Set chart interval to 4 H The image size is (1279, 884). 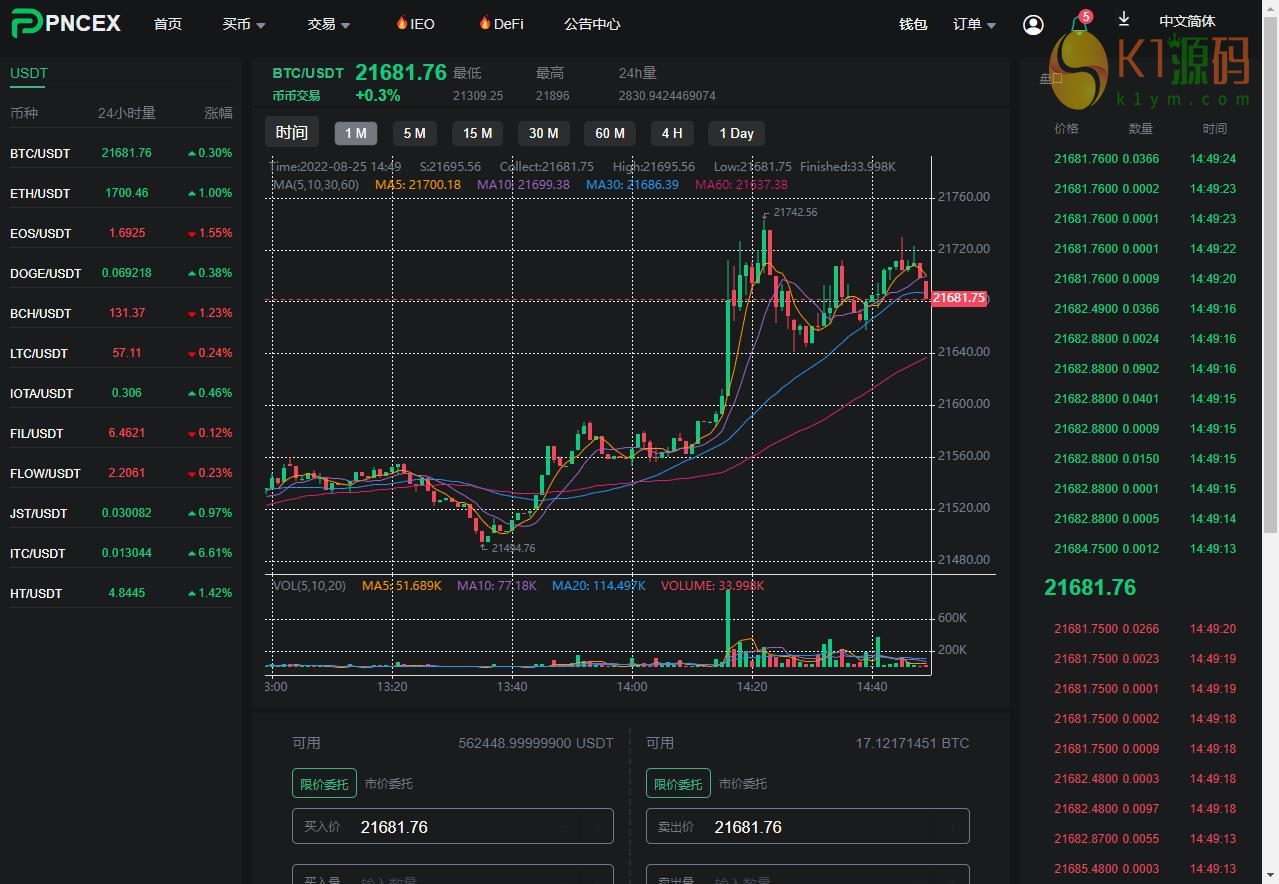click(x=673, y=133)
